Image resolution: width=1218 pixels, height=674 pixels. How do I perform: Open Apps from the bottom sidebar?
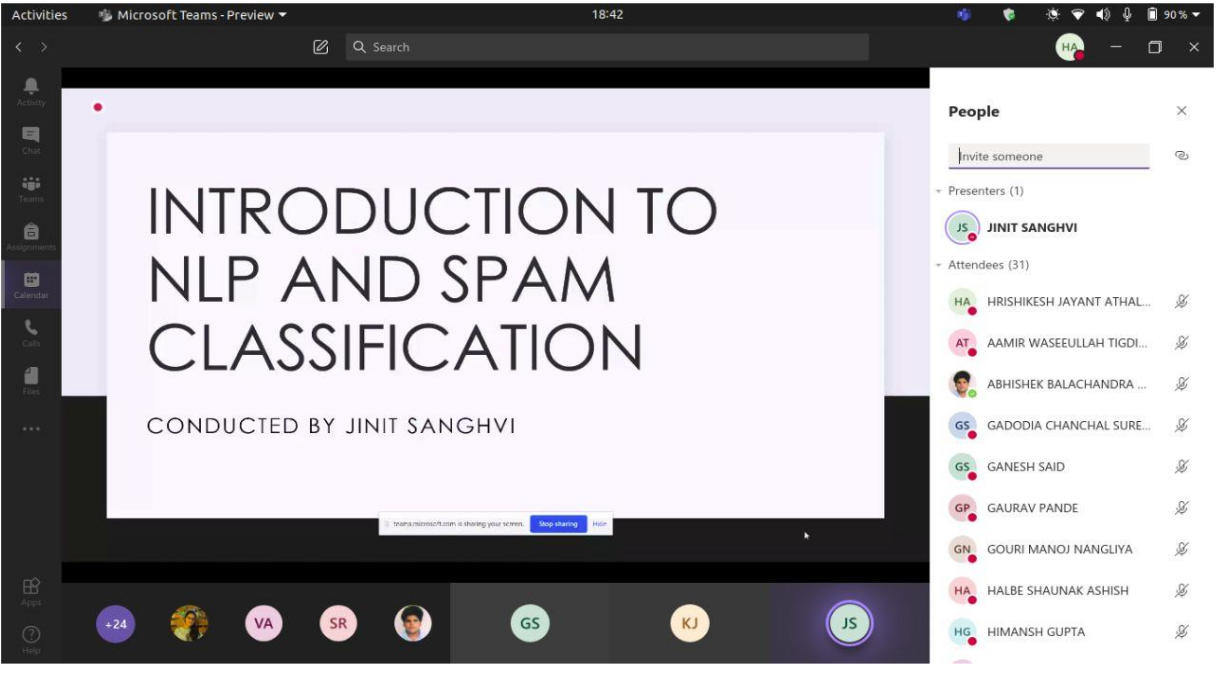[x=31, y=590]
